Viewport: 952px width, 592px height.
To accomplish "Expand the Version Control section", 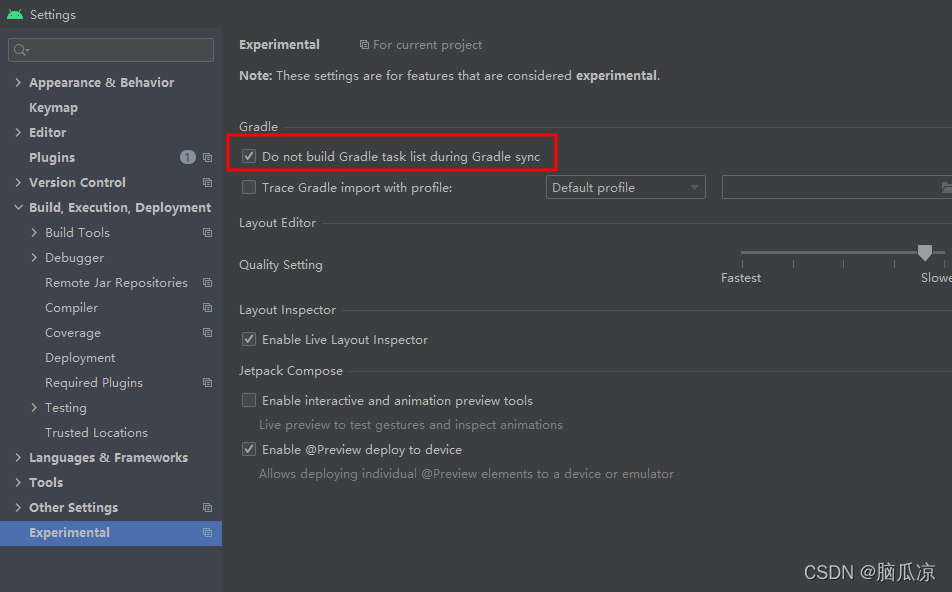I will [18, 182].
